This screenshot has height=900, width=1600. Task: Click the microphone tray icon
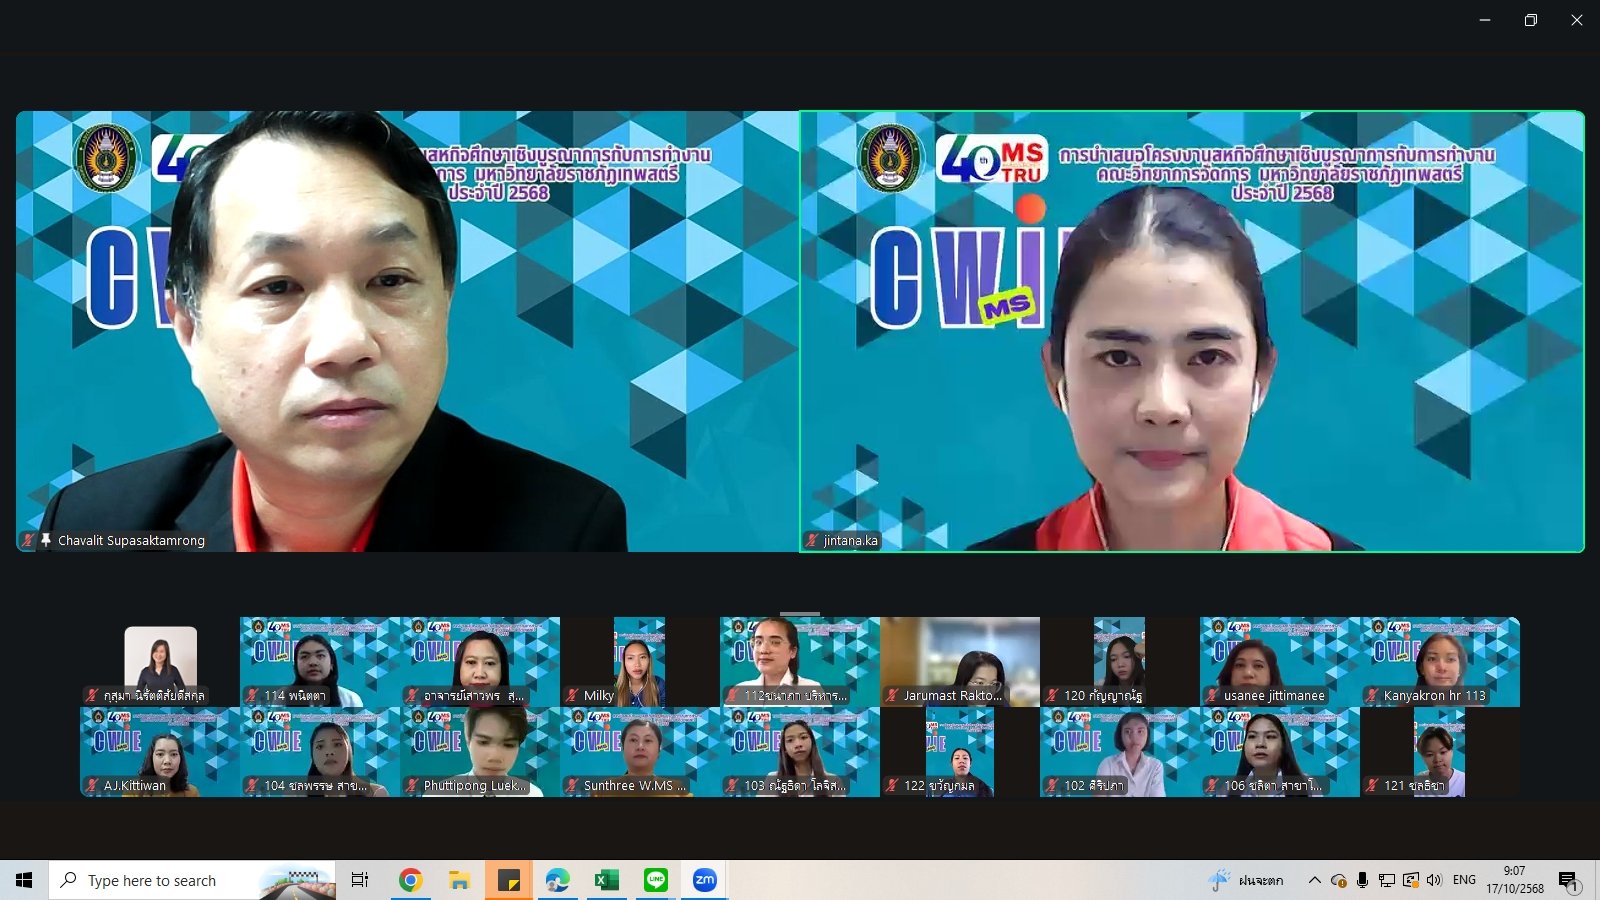tap(1362, 880)
